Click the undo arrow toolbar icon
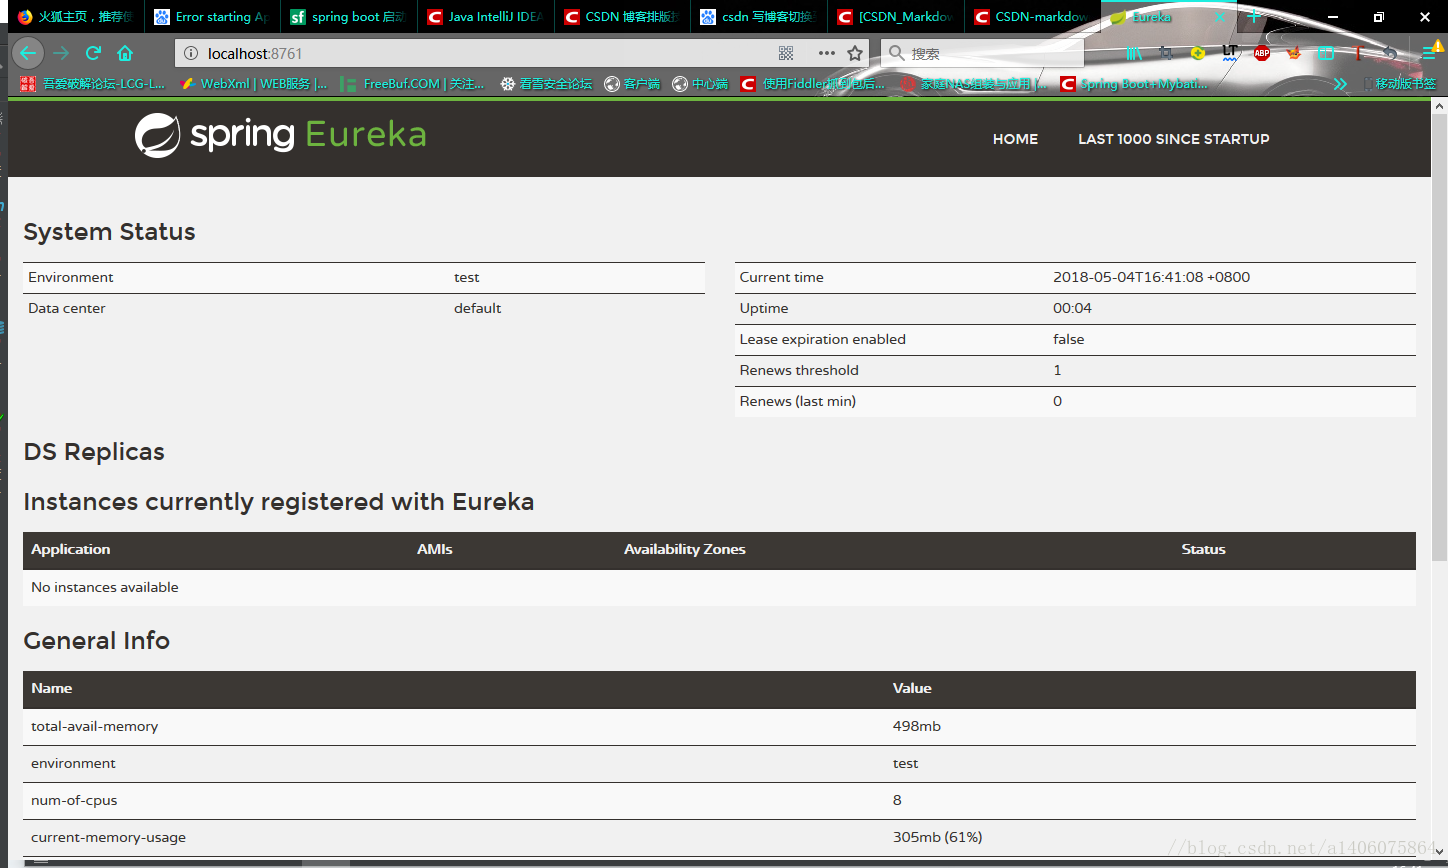Image resolution: width=1448 pixels, height=868 pixels. click(1390, 53)
